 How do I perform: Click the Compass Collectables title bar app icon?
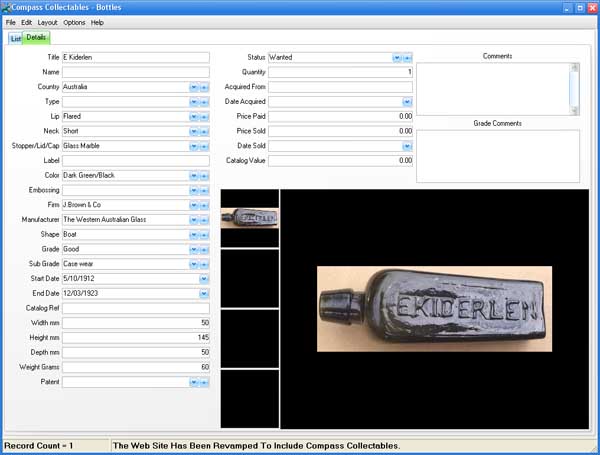tap(6, 7)
